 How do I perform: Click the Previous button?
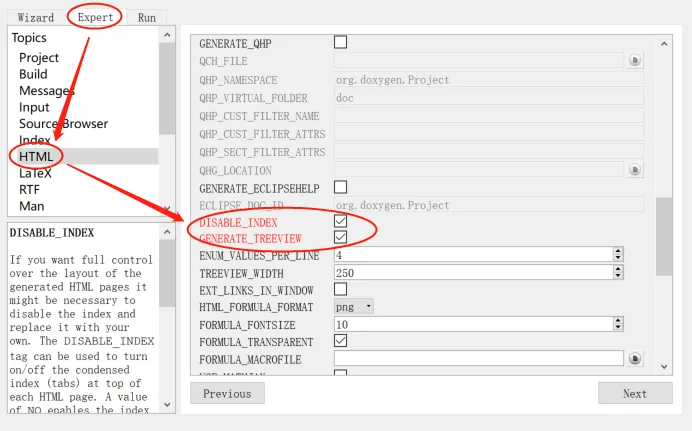coord(227,393)
